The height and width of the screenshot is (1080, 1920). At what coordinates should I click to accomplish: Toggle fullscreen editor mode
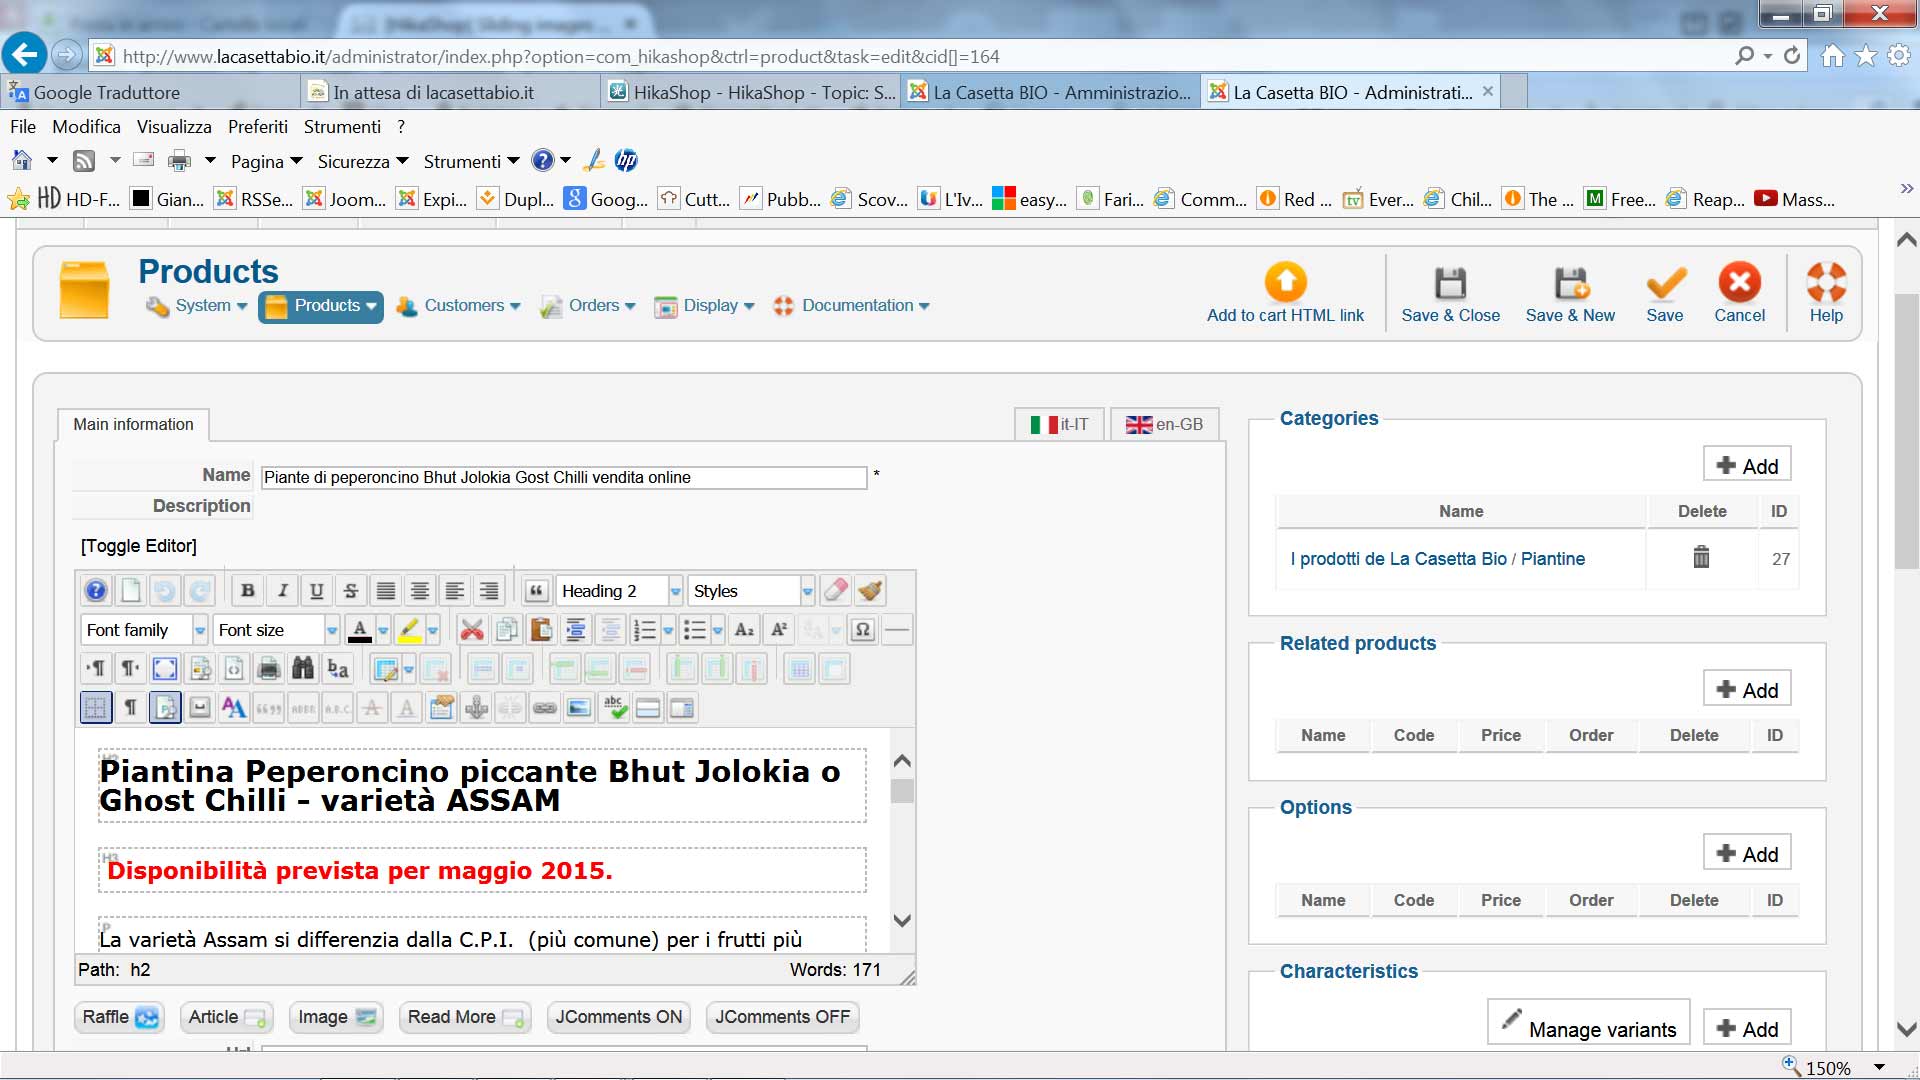(x=165, y=668)
